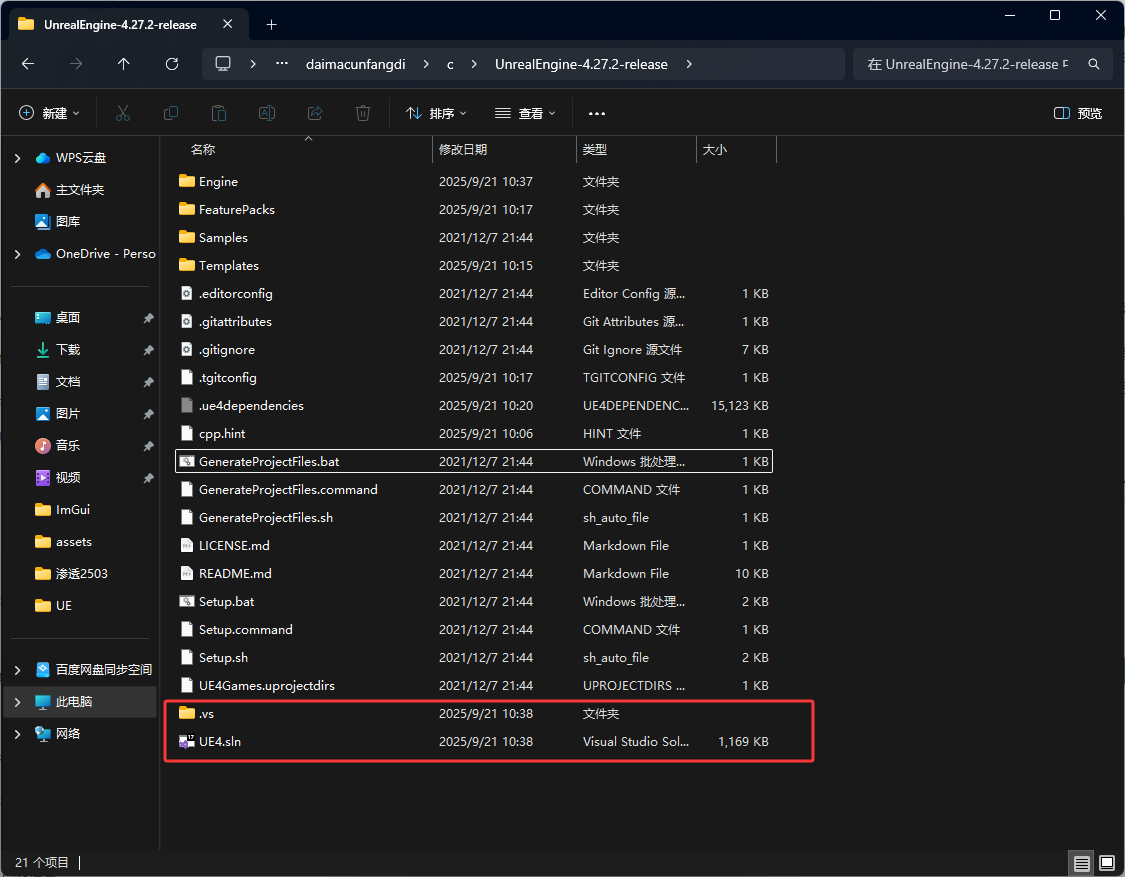
Task: Open the 新建 dropdown menu
Action: coord(50,113)
